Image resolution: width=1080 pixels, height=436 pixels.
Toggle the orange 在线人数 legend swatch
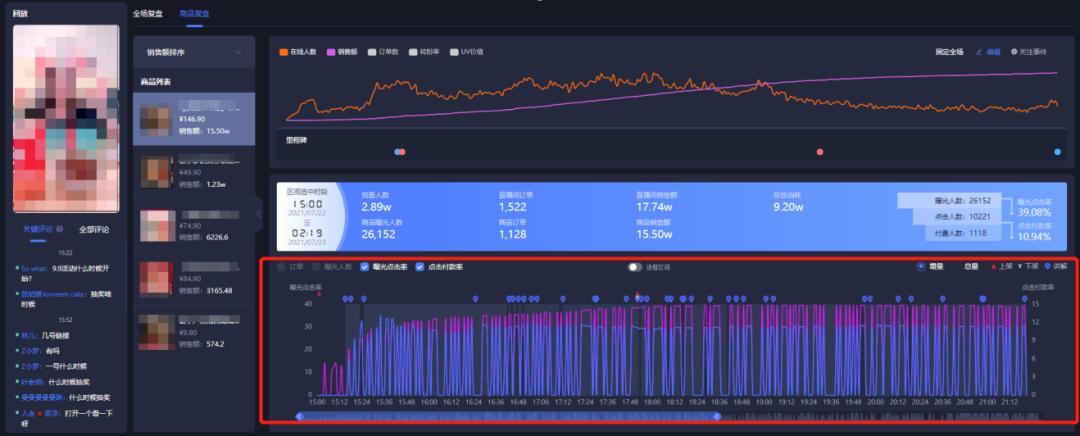point(283,52)
